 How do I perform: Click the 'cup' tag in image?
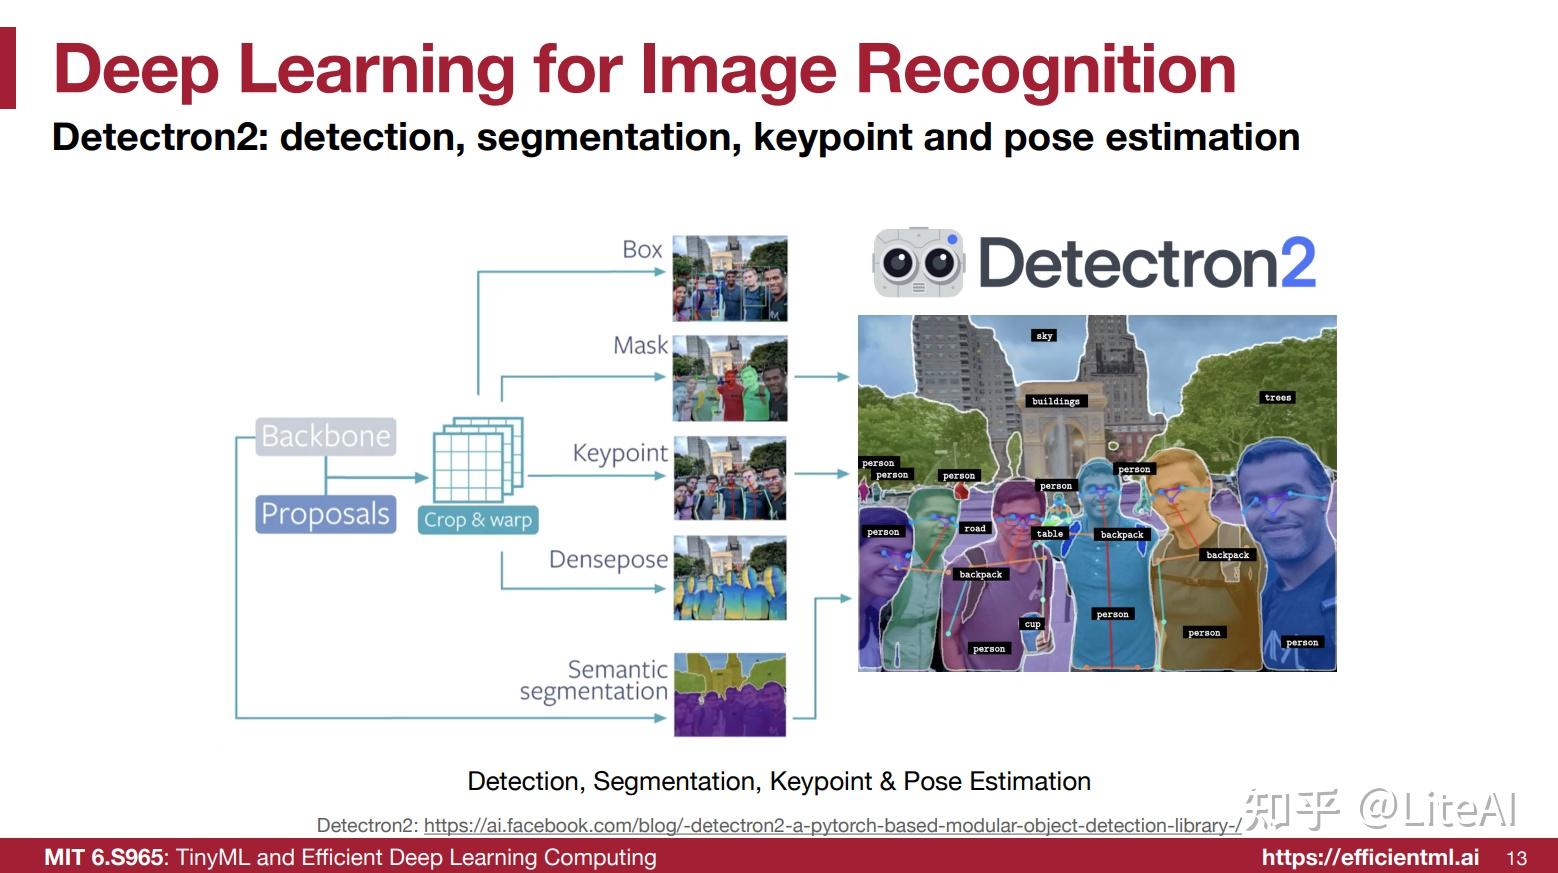1032,624
